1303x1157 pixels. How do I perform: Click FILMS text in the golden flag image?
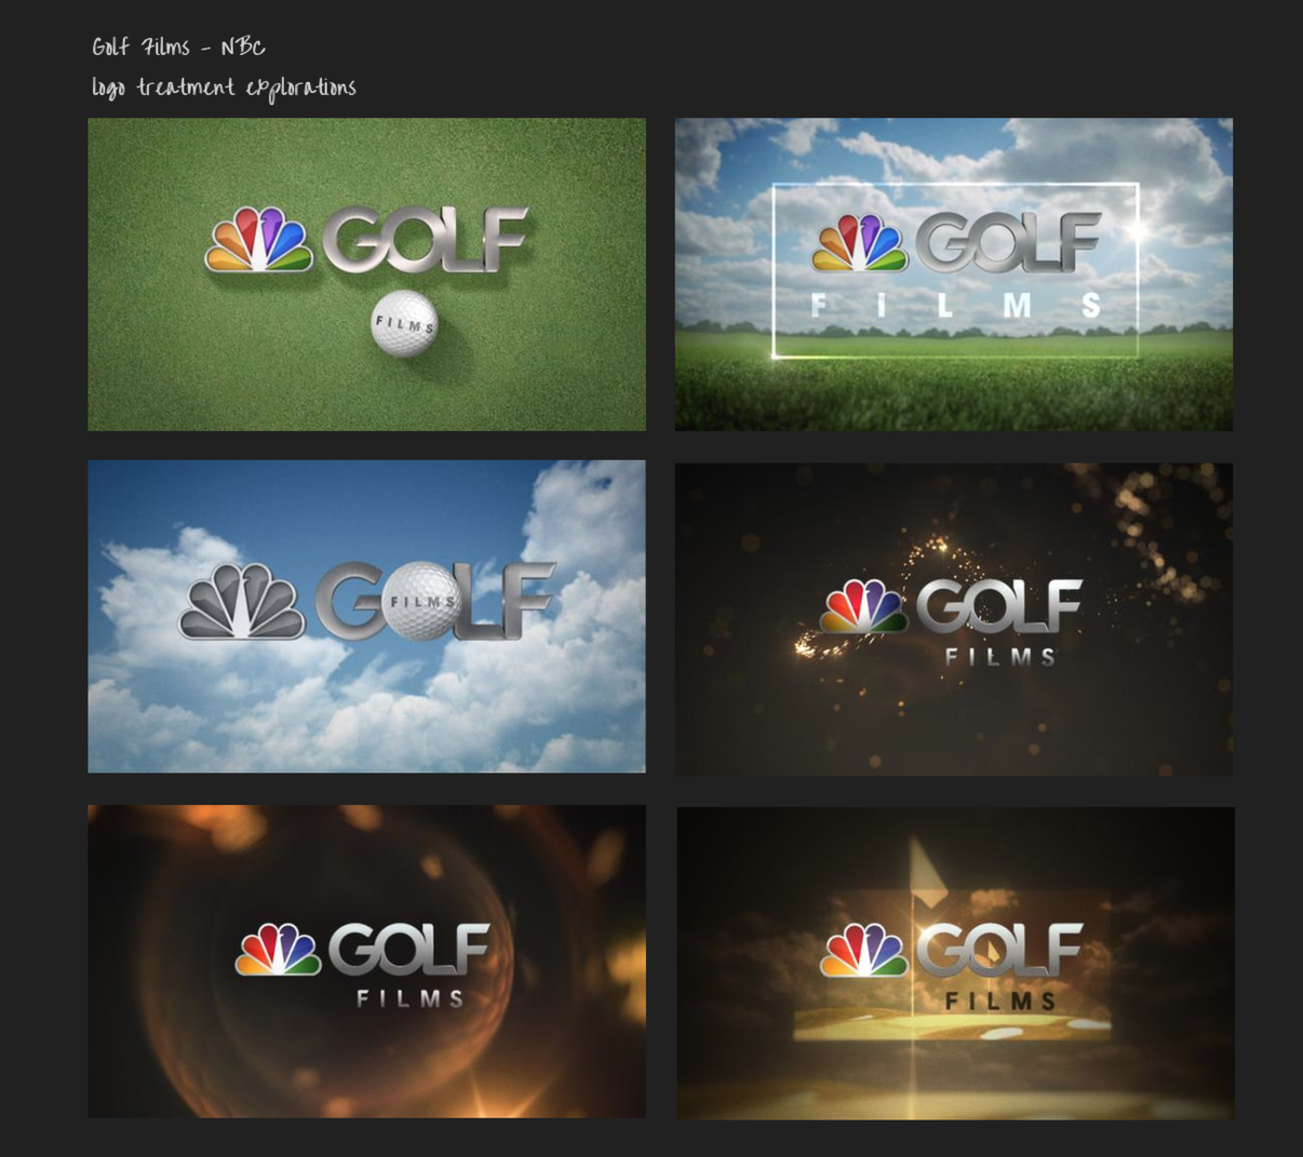[1001, 1001]
